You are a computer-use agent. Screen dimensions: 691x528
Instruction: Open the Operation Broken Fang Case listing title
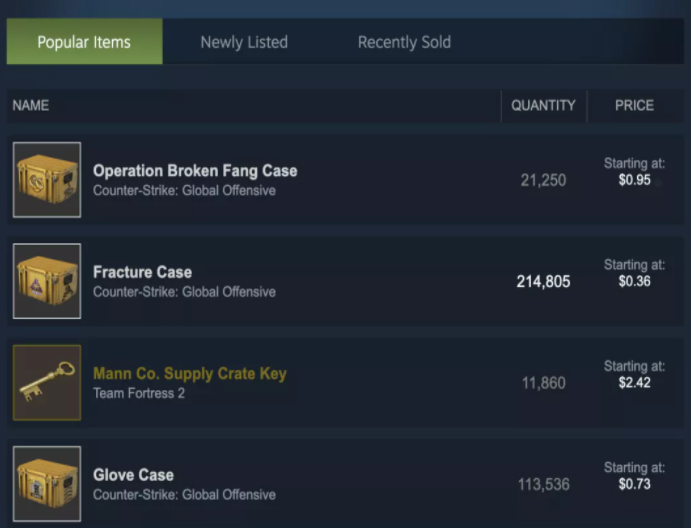point(195,171)
